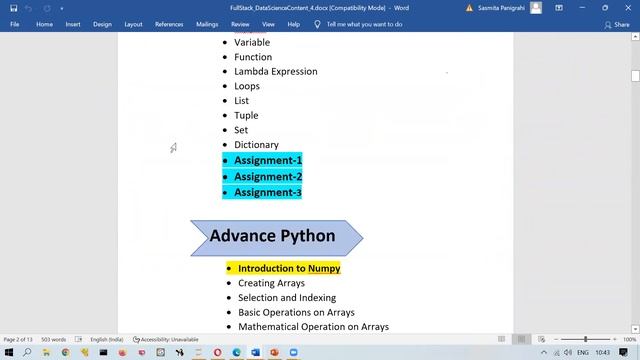This screenshot has width=640, height=360.
Task: Open PowerPoint from the taskbar
Action: (274, 352)
